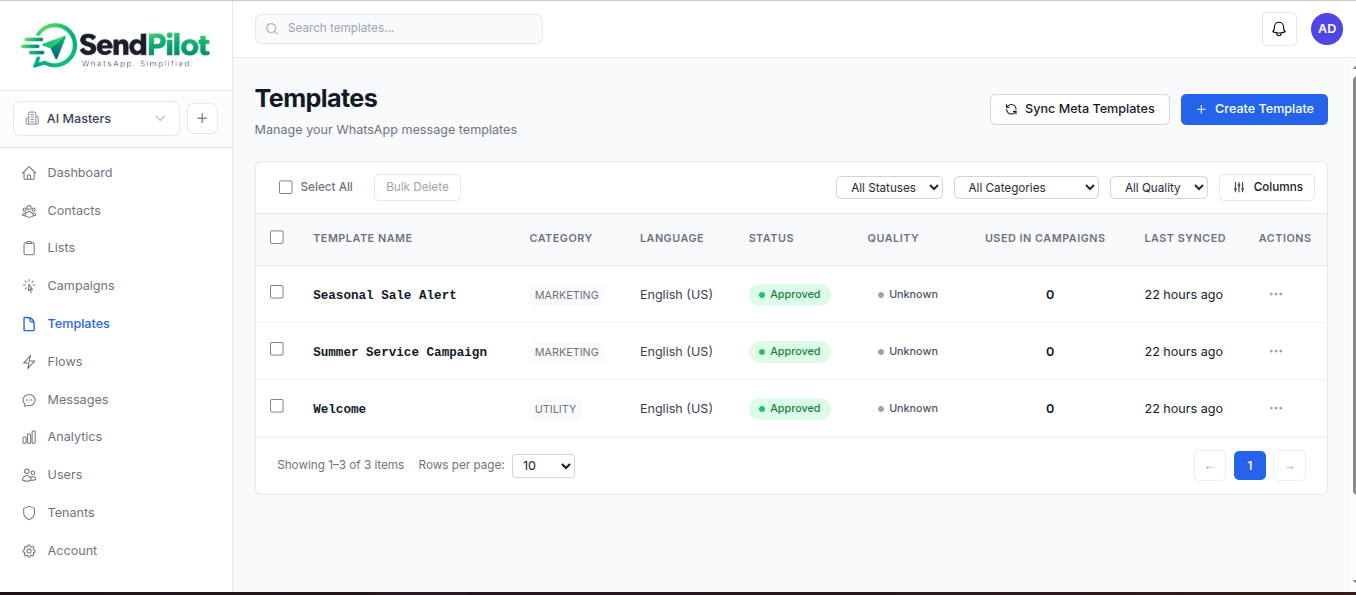Click the Dashboard home icon
This screenshot has width=1356, height=595.
29,173
